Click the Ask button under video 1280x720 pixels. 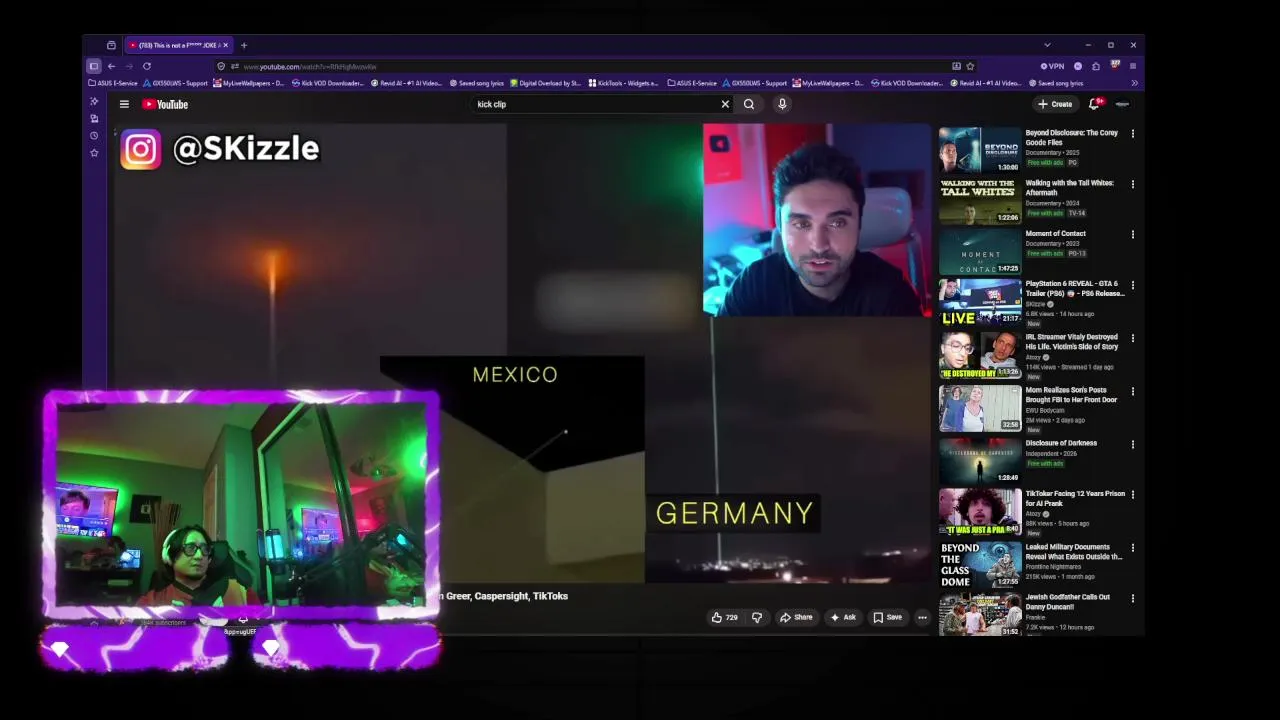coord(843,617)
